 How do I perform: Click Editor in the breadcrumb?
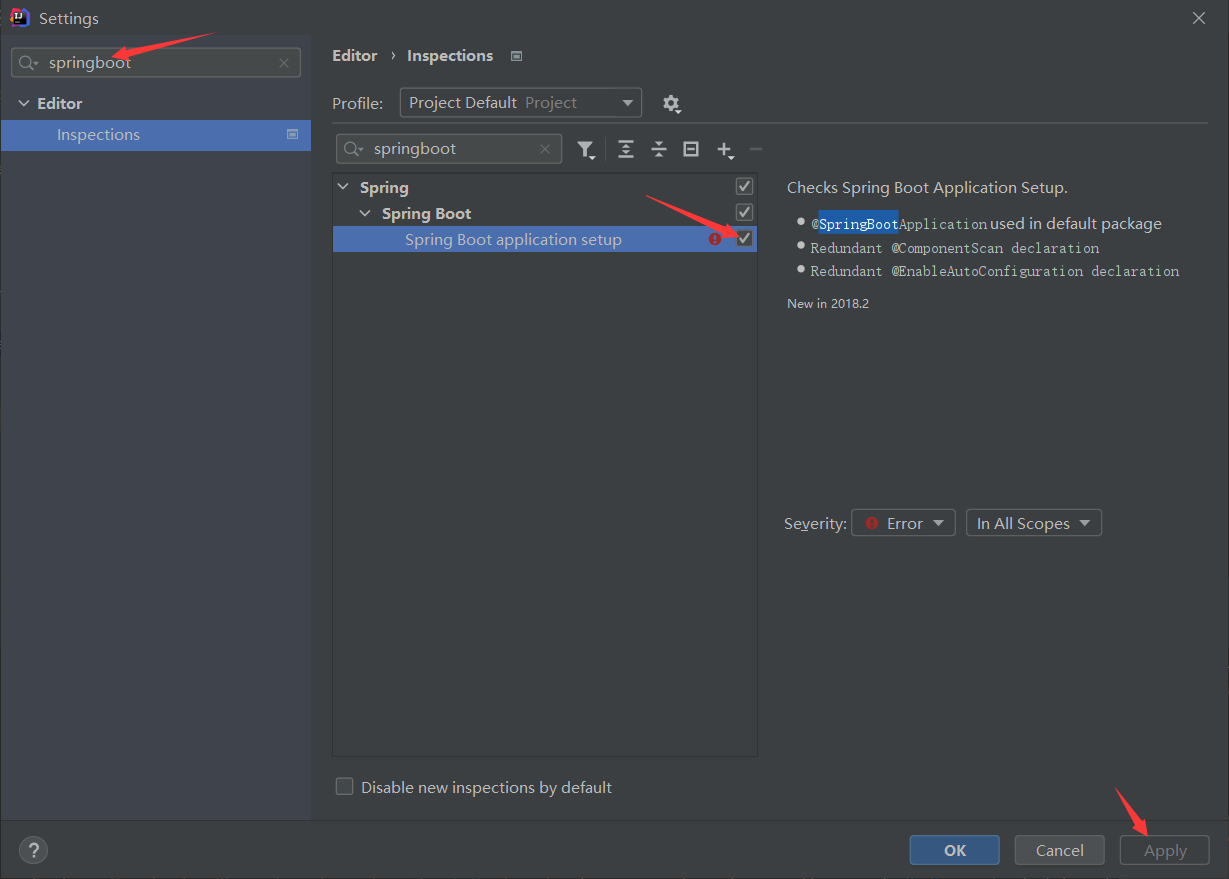[355, 56]
